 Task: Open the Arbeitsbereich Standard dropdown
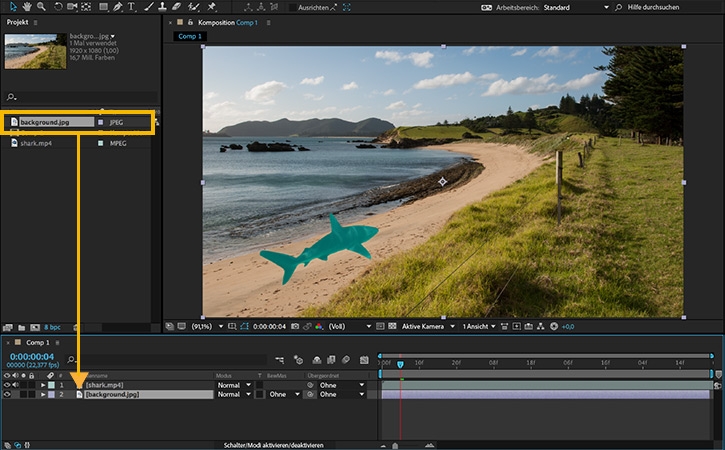(605, 7)
